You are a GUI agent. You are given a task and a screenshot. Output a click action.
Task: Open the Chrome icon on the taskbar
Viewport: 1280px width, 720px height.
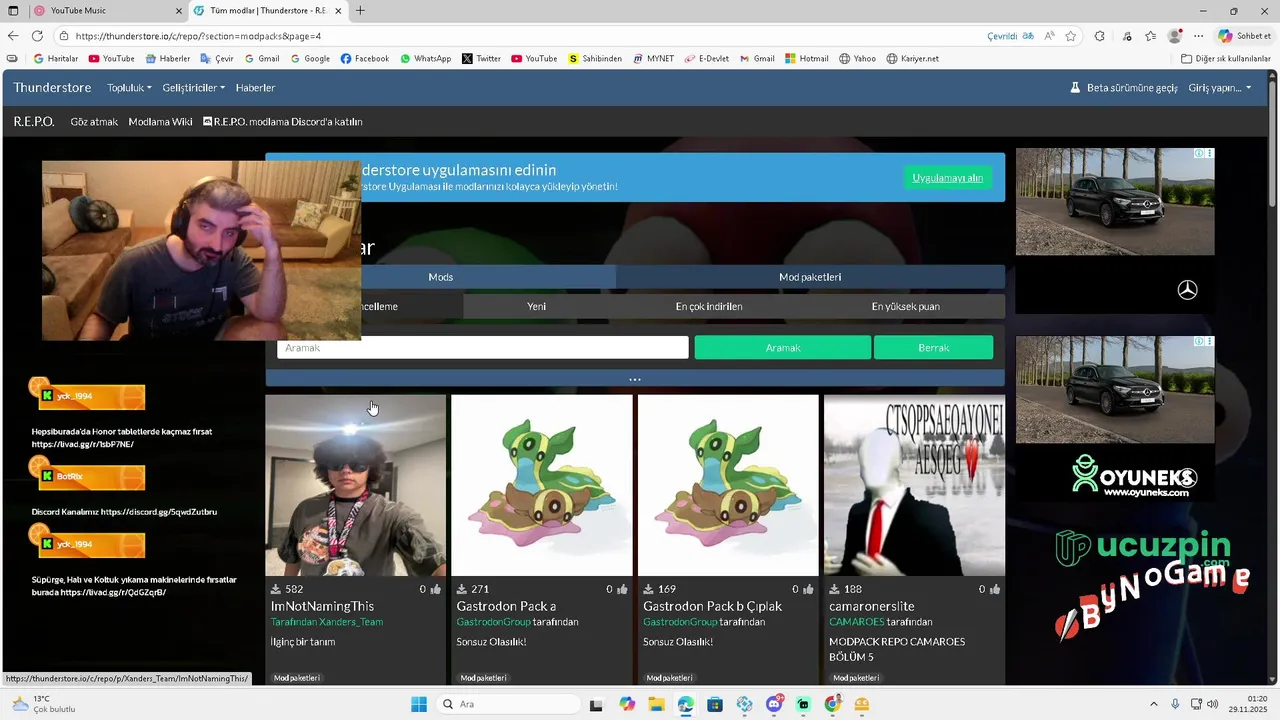click(x=833, y=704)
